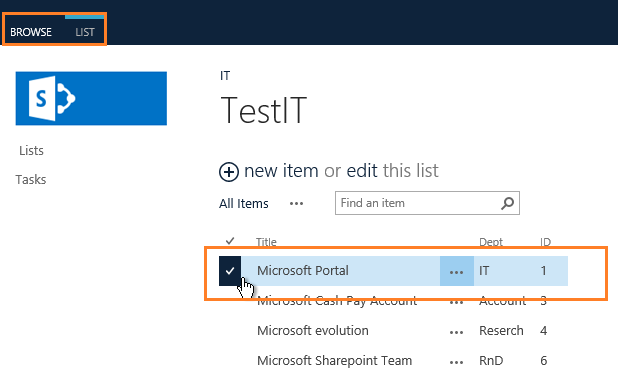The width and height of the screenshot is (618, 381).
Task: Click the SharePoint site logo
Action: tap(91, 99)
